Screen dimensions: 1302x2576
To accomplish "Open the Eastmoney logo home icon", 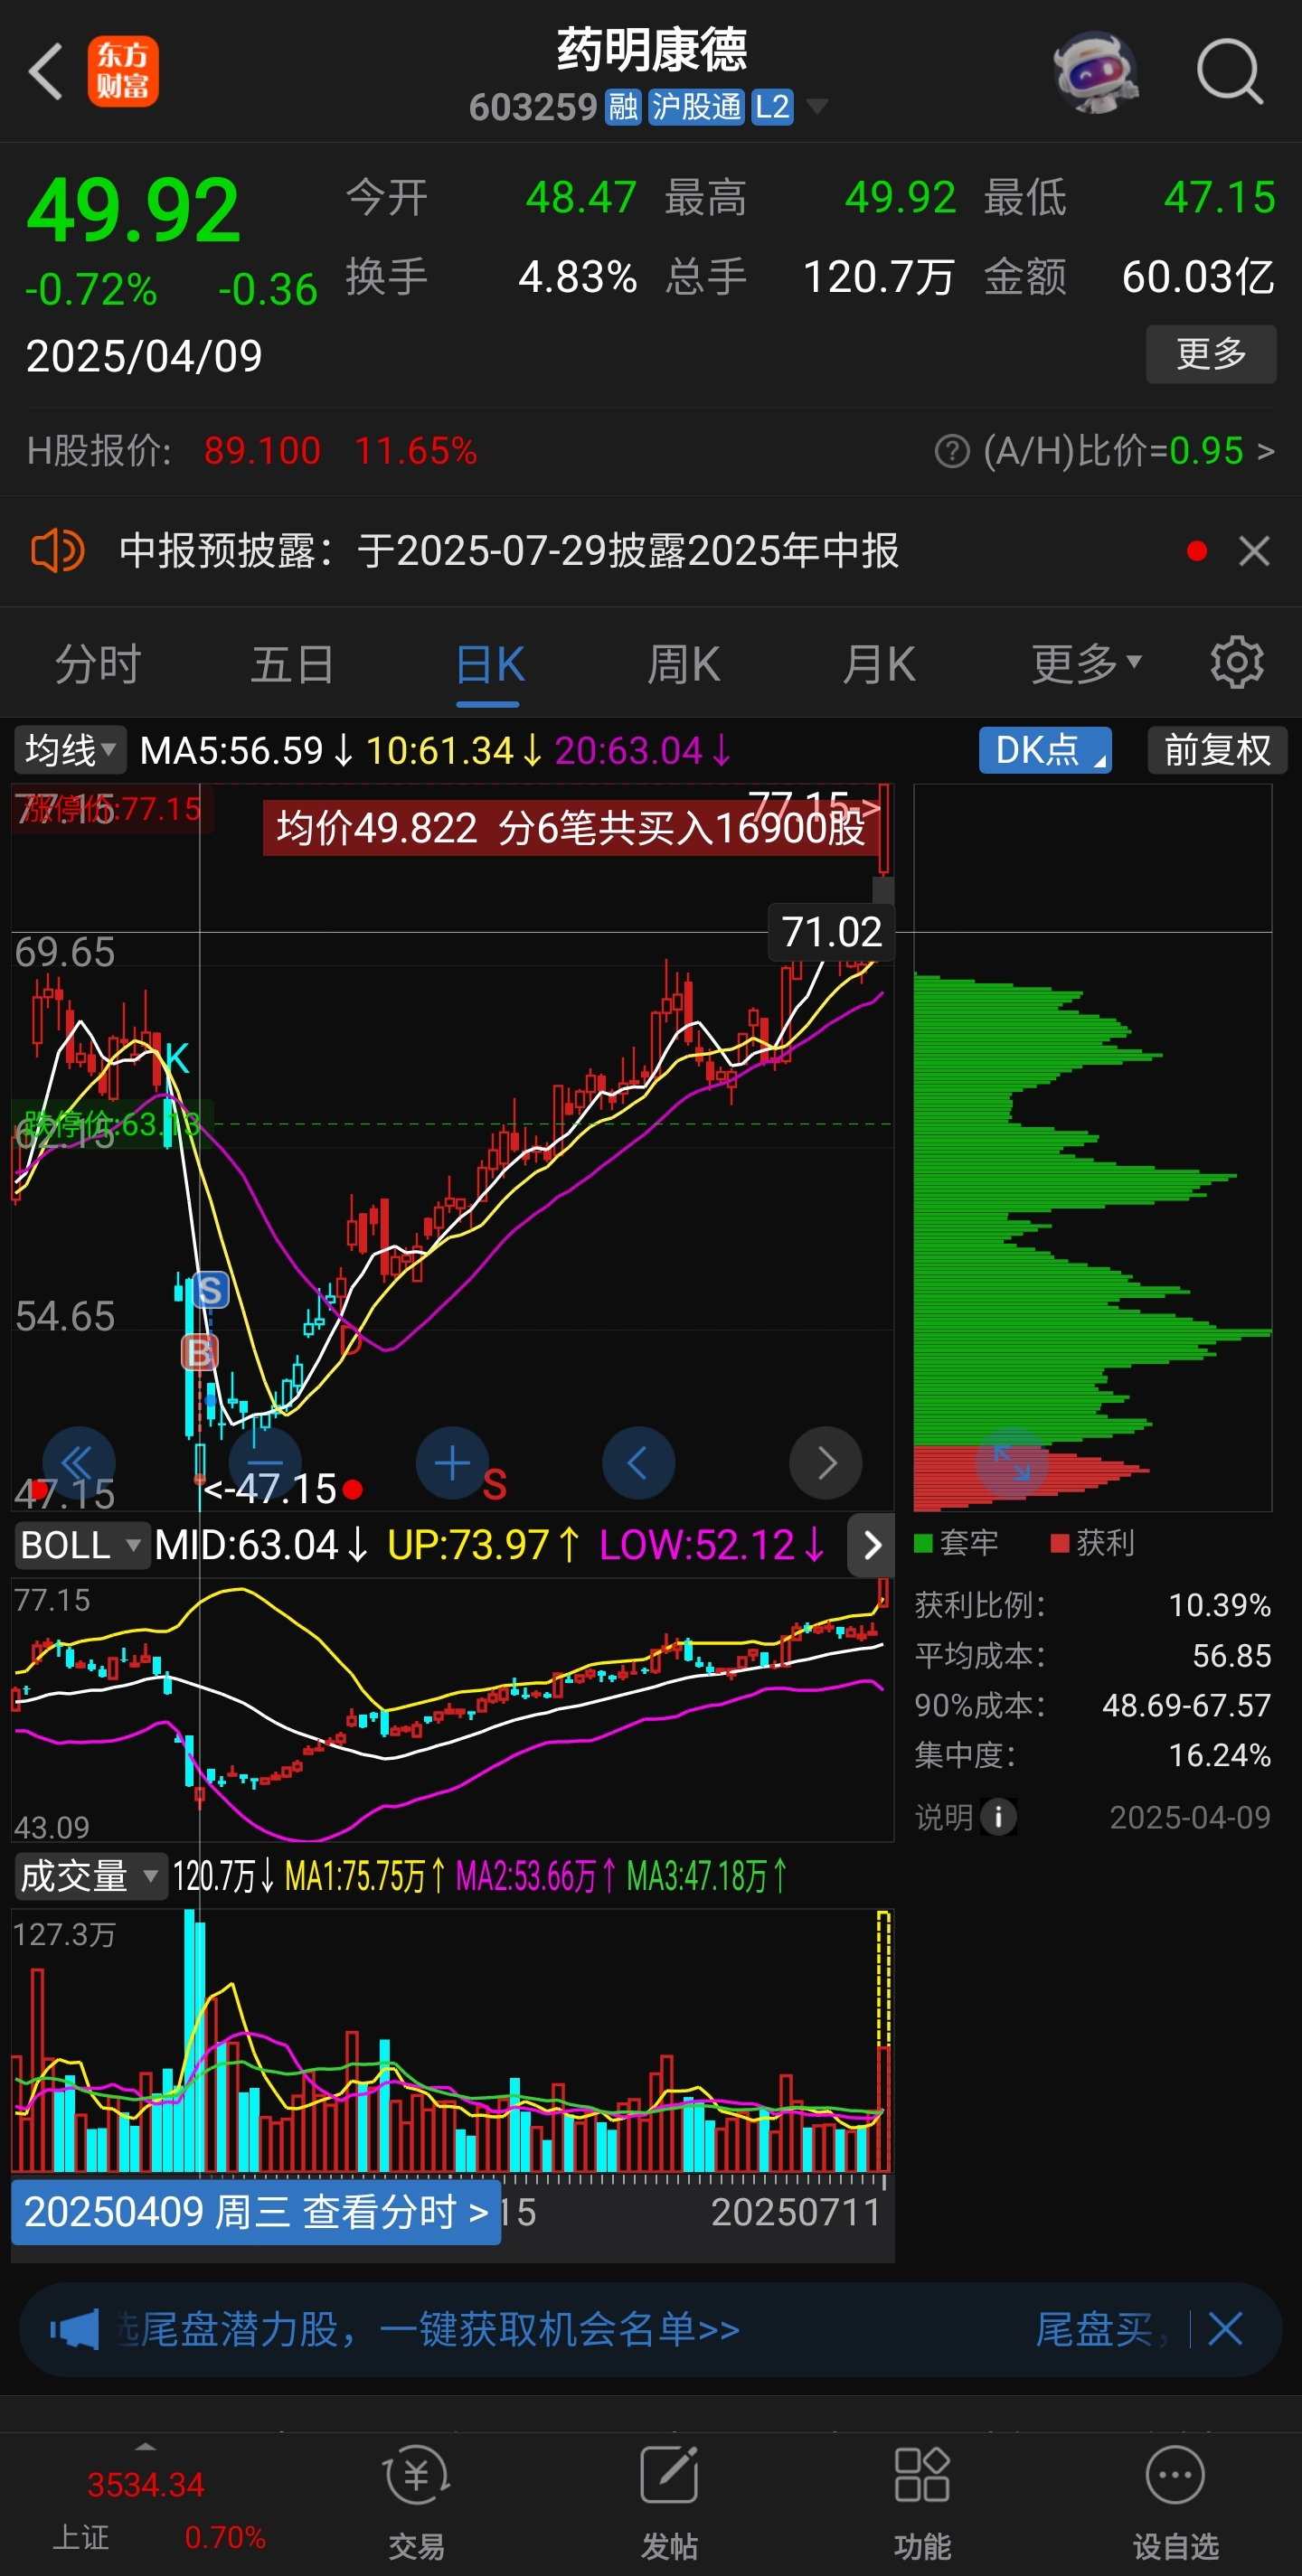I will [123, 71].
